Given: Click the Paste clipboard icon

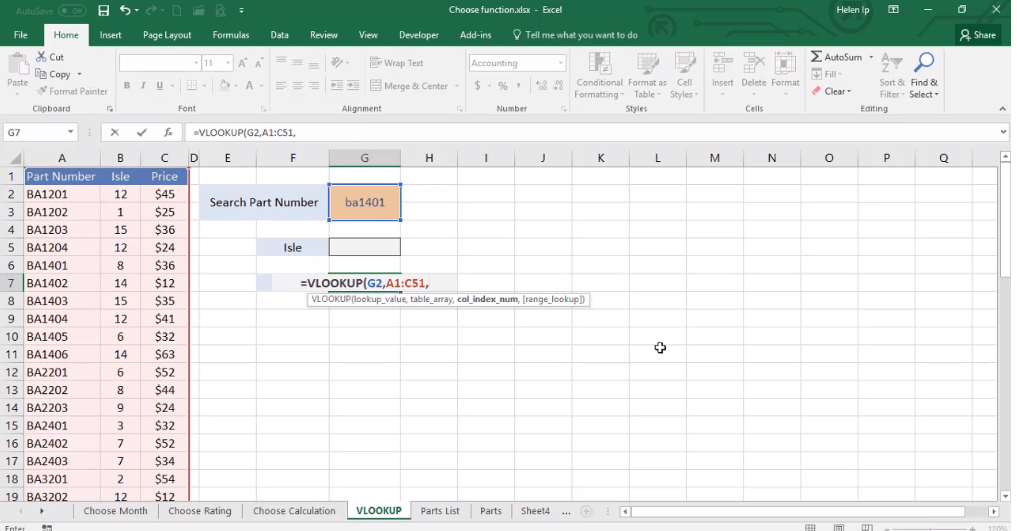Looking at the screenshot, I should (18, 65).
